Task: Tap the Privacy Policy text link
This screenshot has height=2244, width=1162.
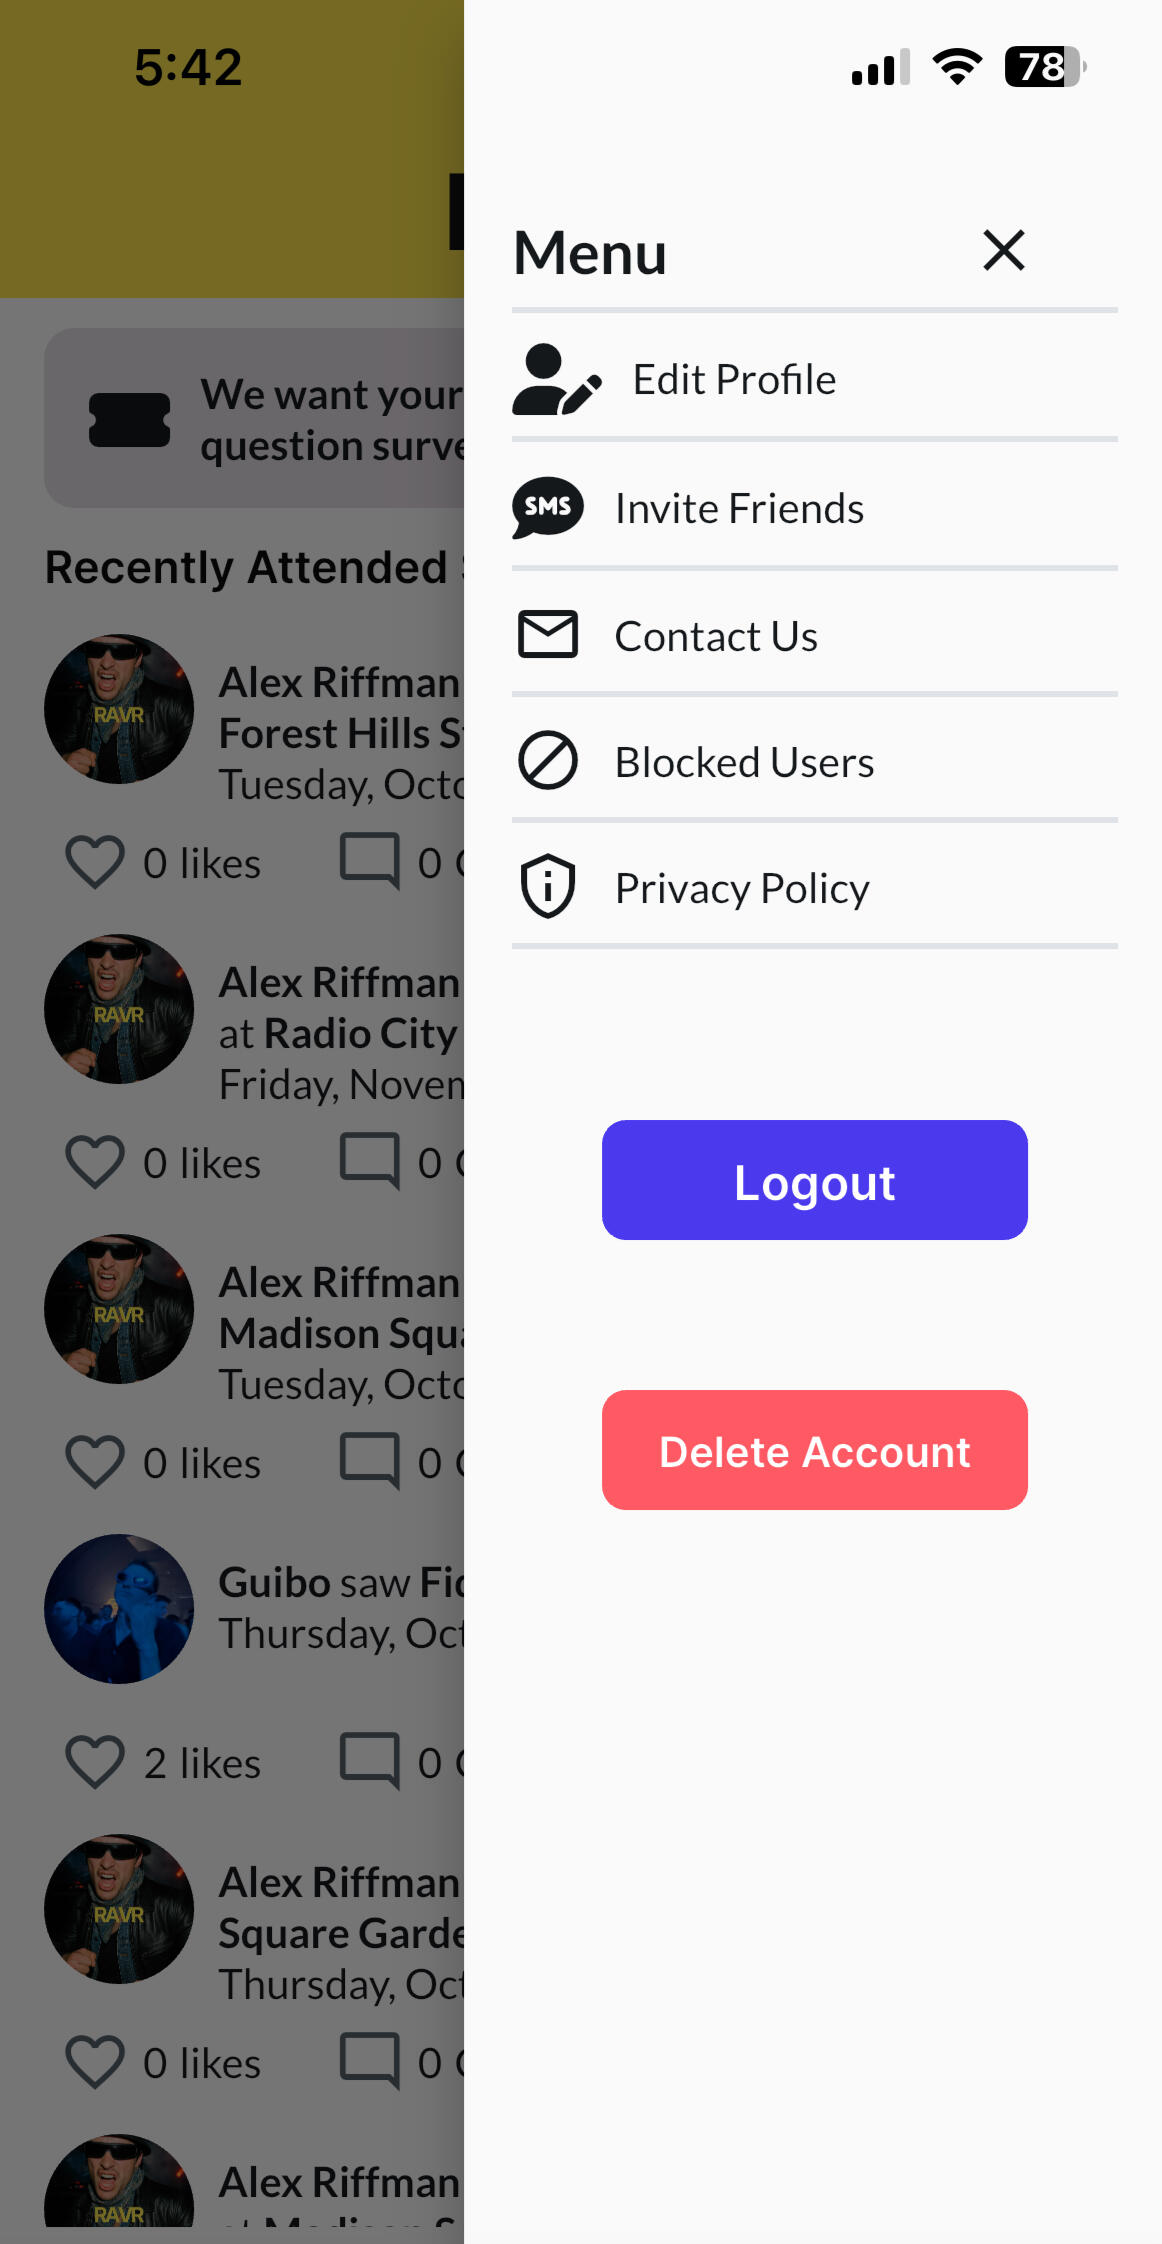Action: click(742, 888)
